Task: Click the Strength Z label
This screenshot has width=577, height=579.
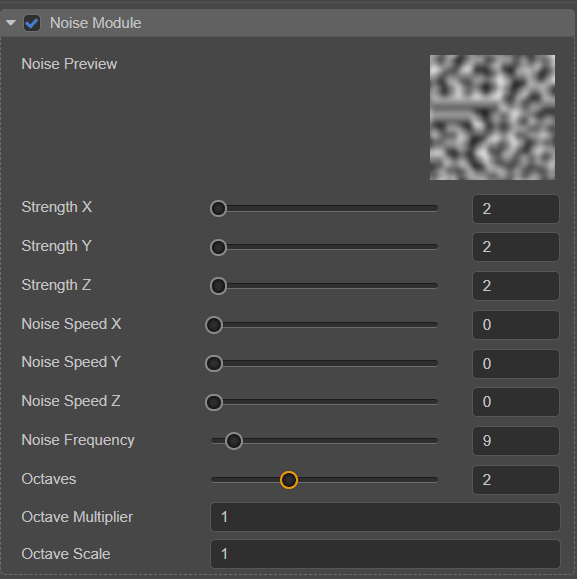Action: (x=56, y=285)
